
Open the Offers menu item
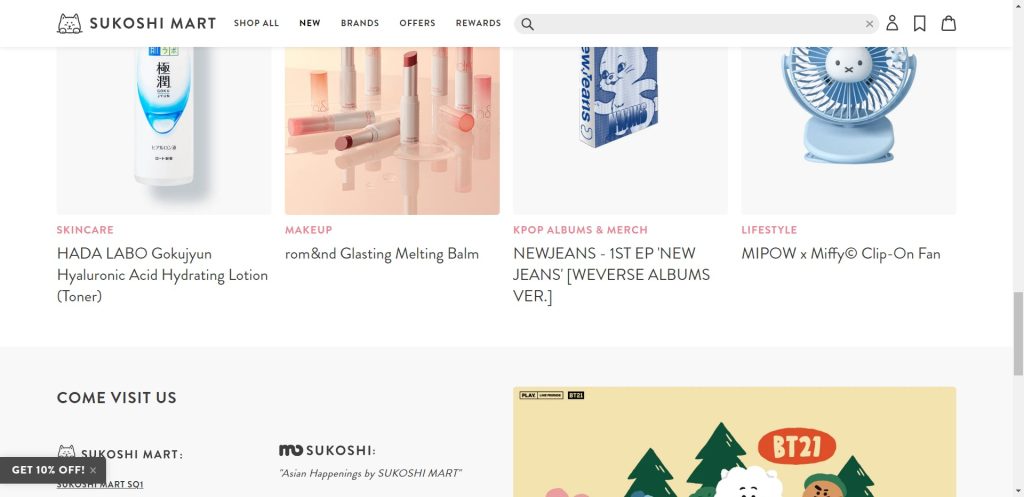pos(417,23)
